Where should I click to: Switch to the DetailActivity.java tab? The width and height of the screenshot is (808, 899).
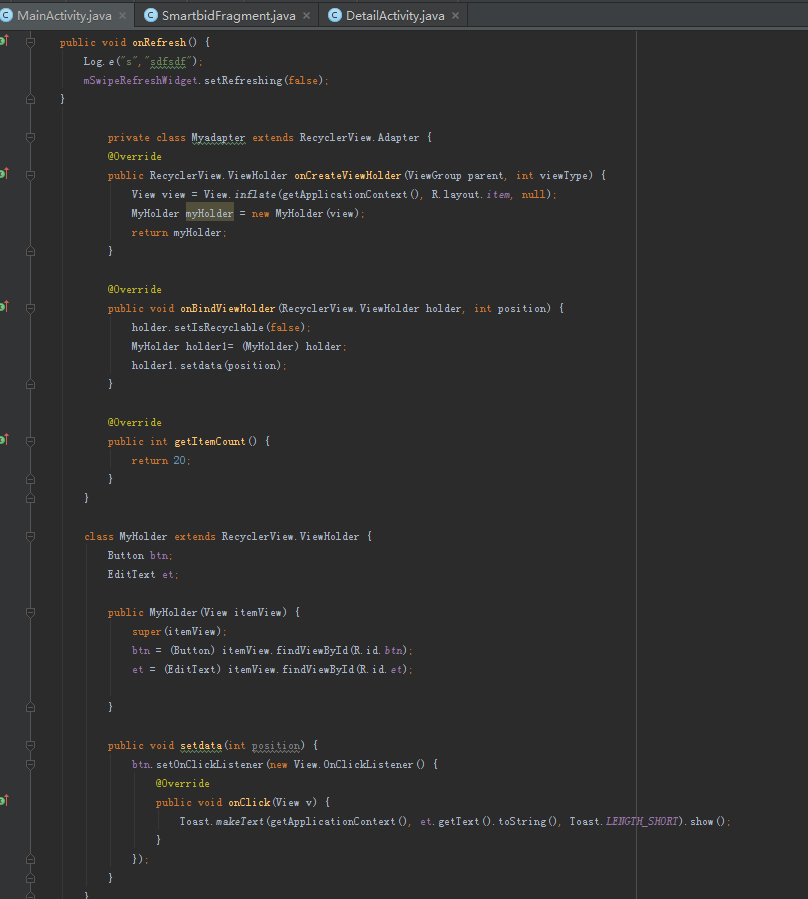[x=395, y=15]
